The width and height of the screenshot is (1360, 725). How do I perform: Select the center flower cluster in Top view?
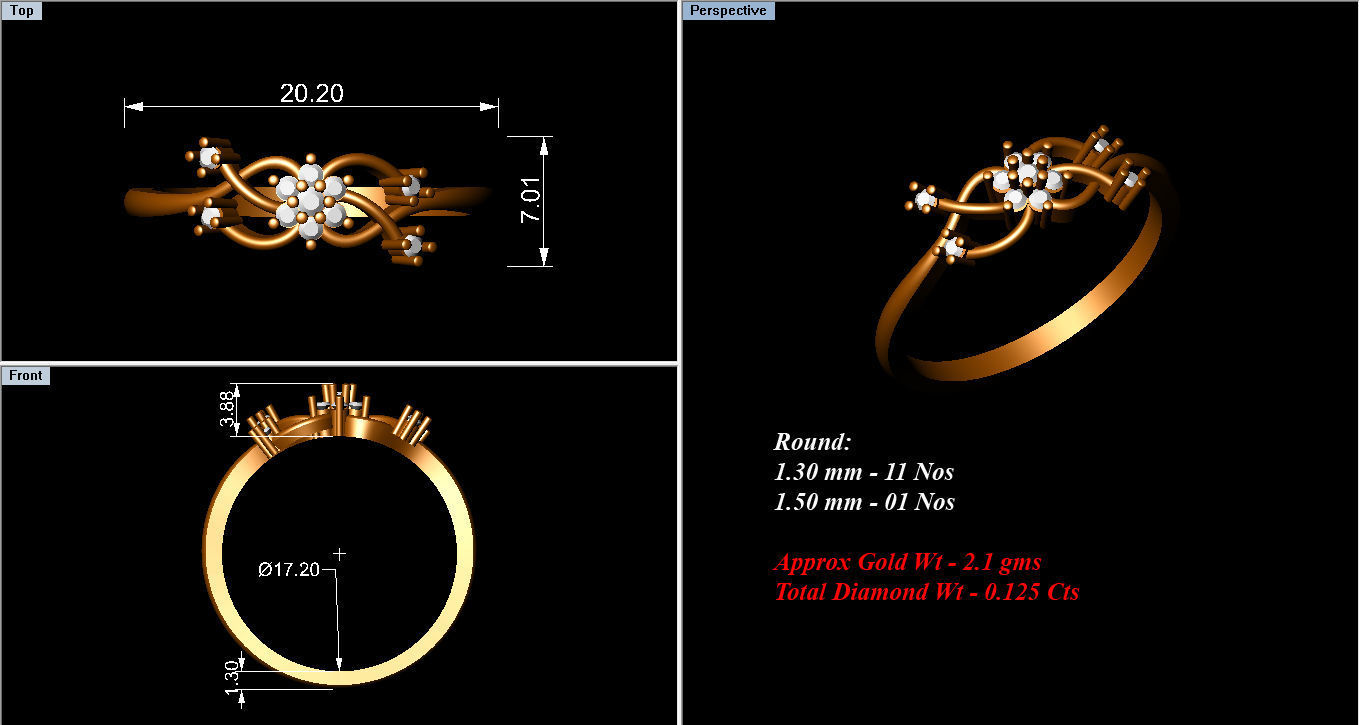(310, 201)
